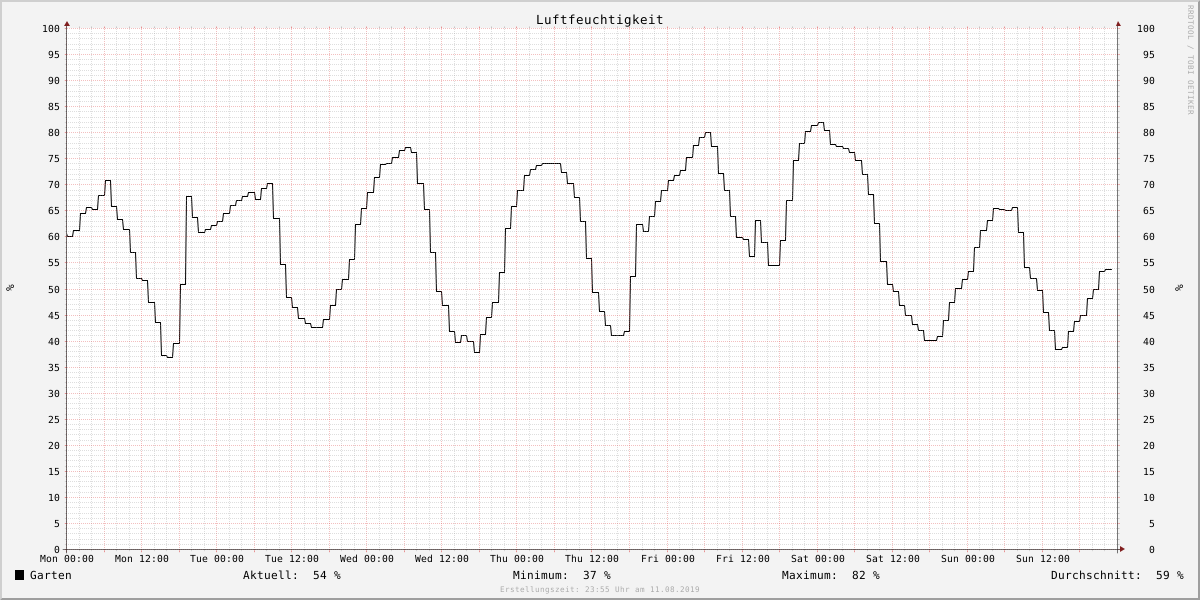Click the Thu 12:00 time axis label
The height and width of the screenshot is (600, 1200).
(592, 559)
